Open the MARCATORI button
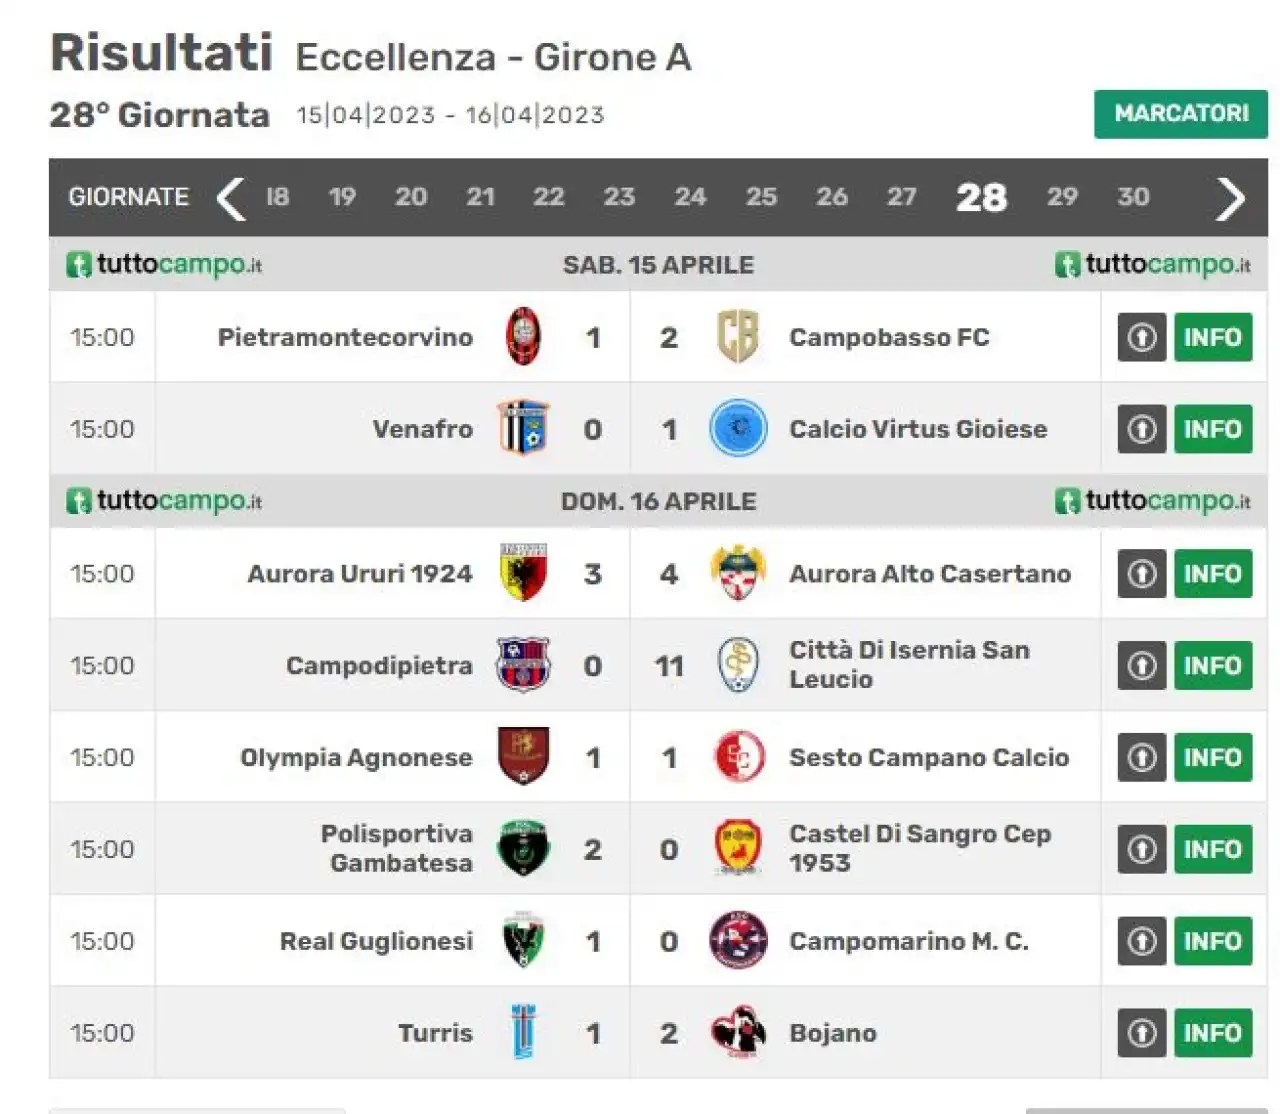Image resolution: width=1280 pixels, height=1114 pixels. point(1181,114)
